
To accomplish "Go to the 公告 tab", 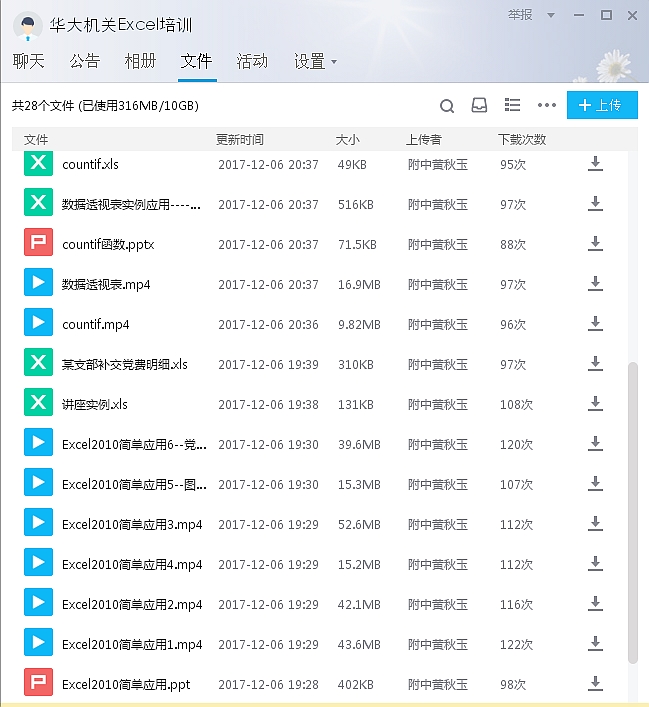I will click(x=85, y=62).
